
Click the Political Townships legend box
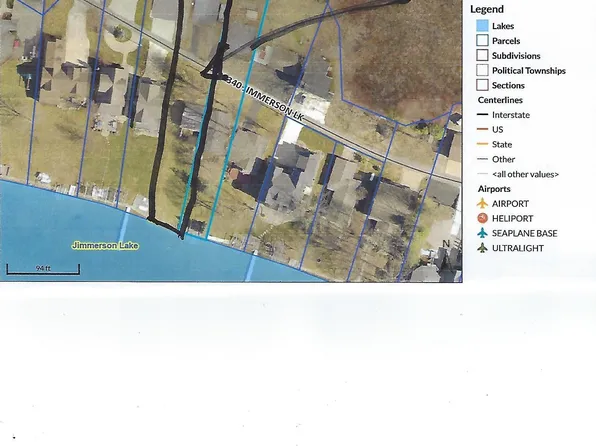tap(482, 70)
